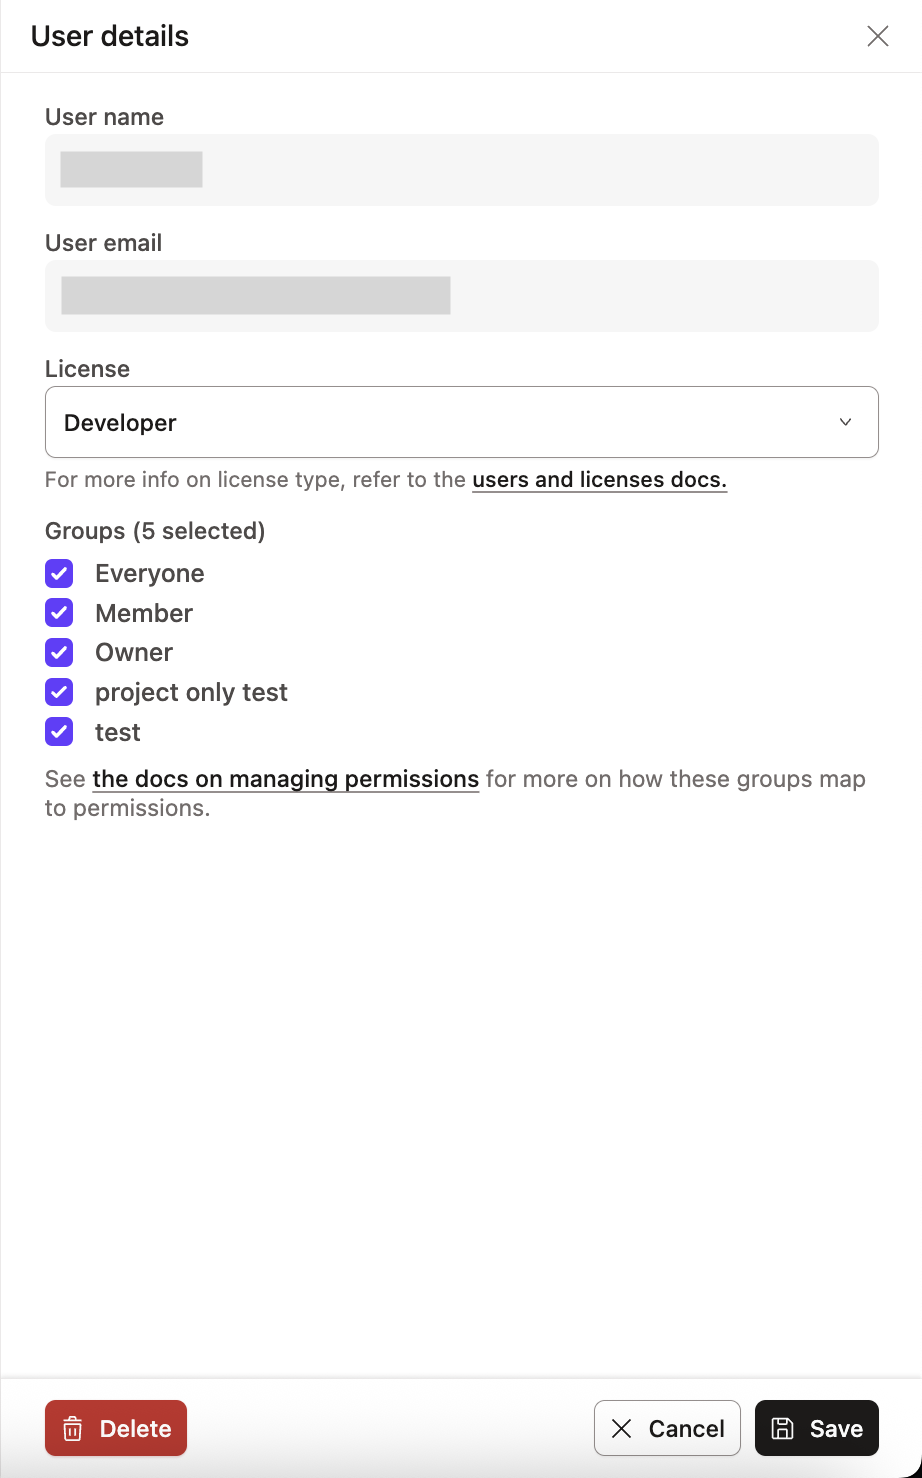Image resolution: width=922 pixels, height=1478 pixels.
Task: Click the X to close User details dialog
Action: point(877,35)
